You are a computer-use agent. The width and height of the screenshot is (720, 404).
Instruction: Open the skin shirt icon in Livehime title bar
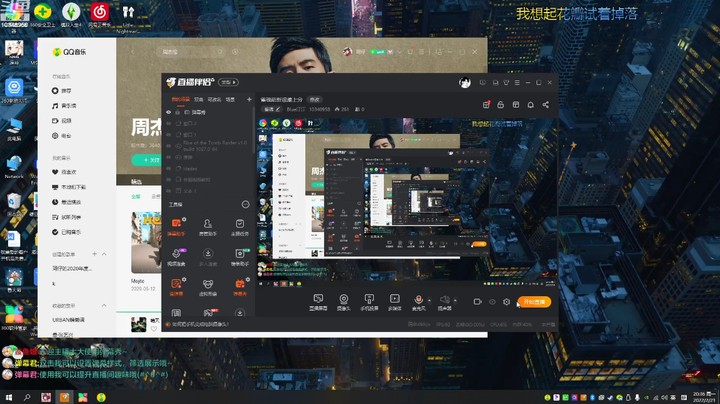(x=506, y=83)
